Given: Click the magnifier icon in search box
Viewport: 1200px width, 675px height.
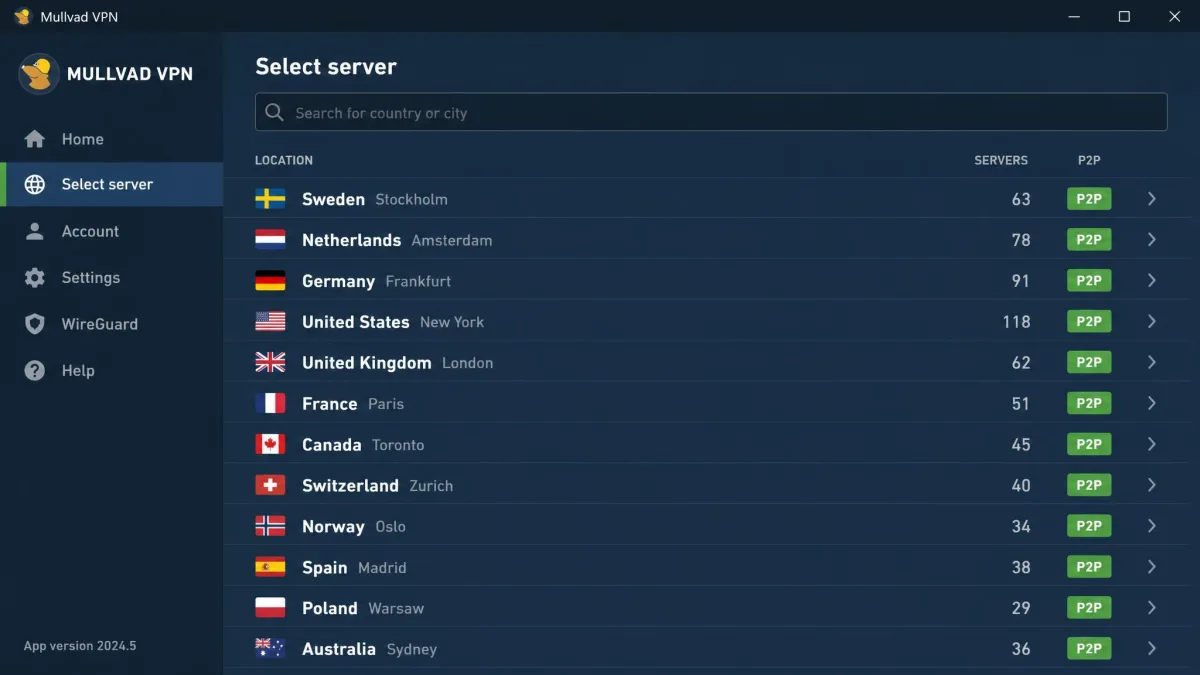Looking at the screenshot, I should [x=275, y=112].
